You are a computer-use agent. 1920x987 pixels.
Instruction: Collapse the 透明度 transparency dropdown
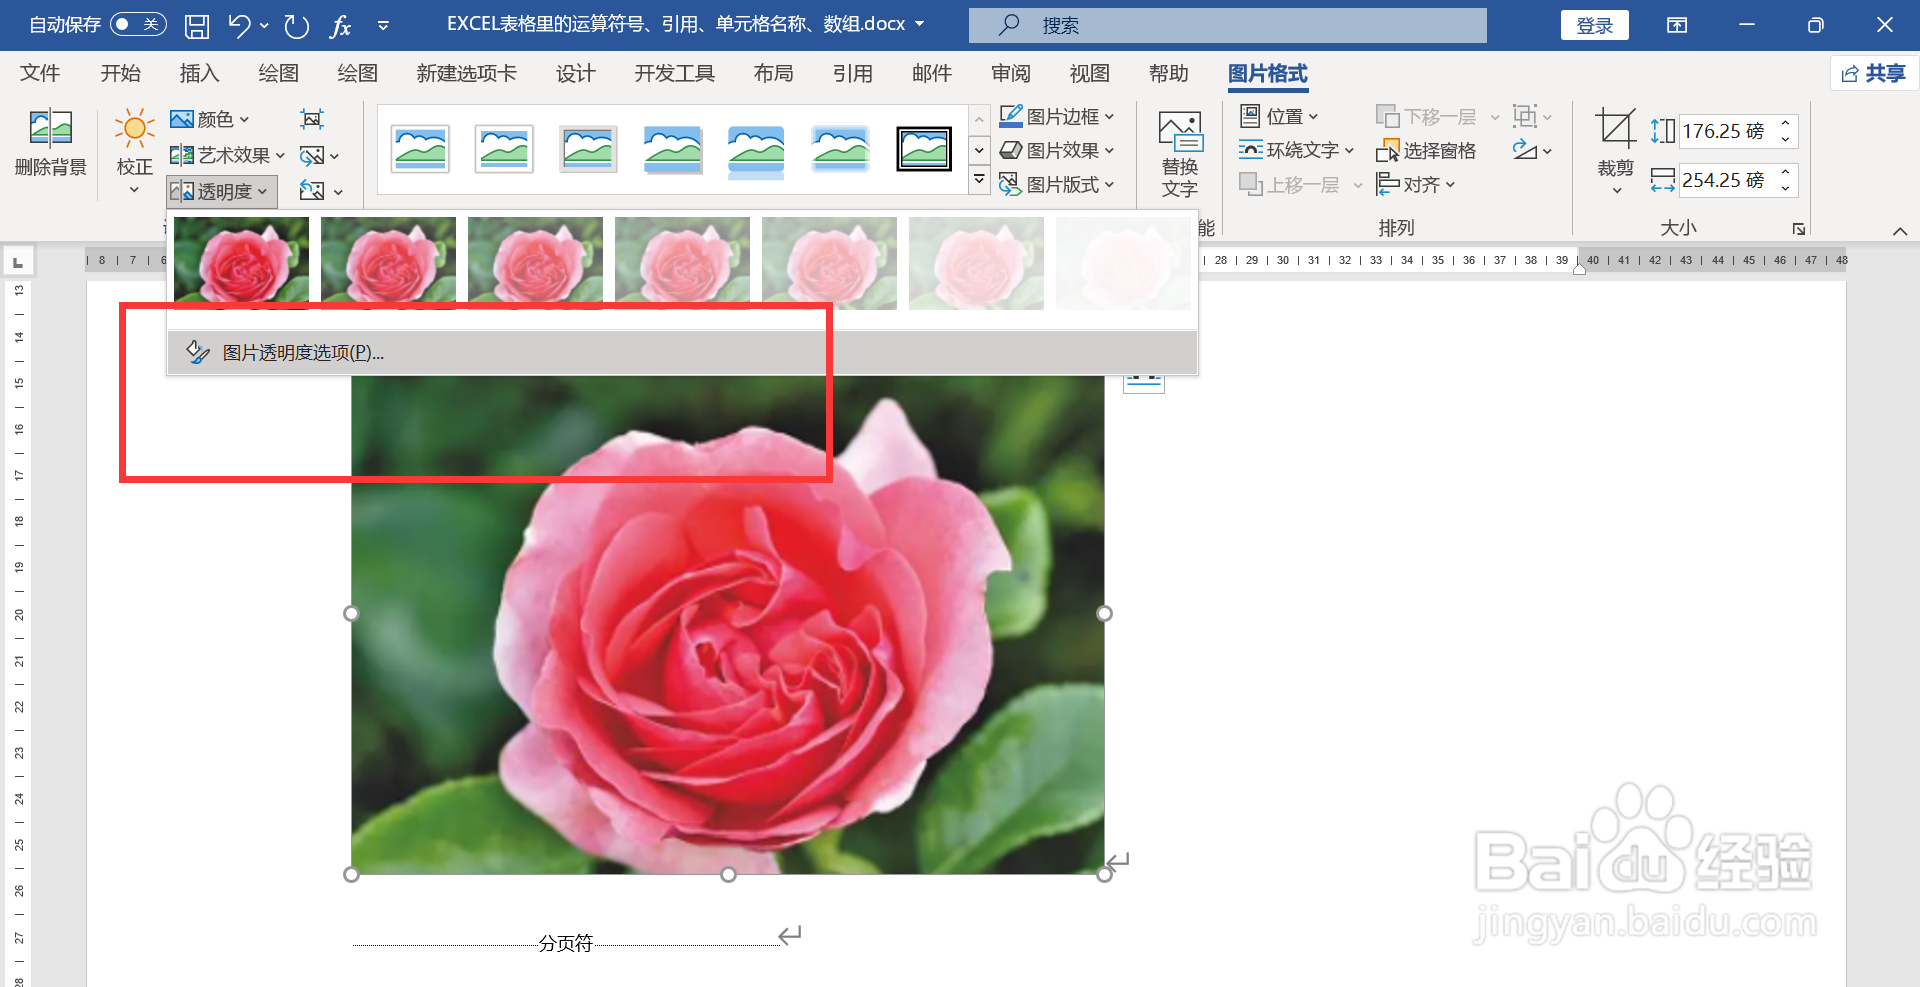point(222,191)
